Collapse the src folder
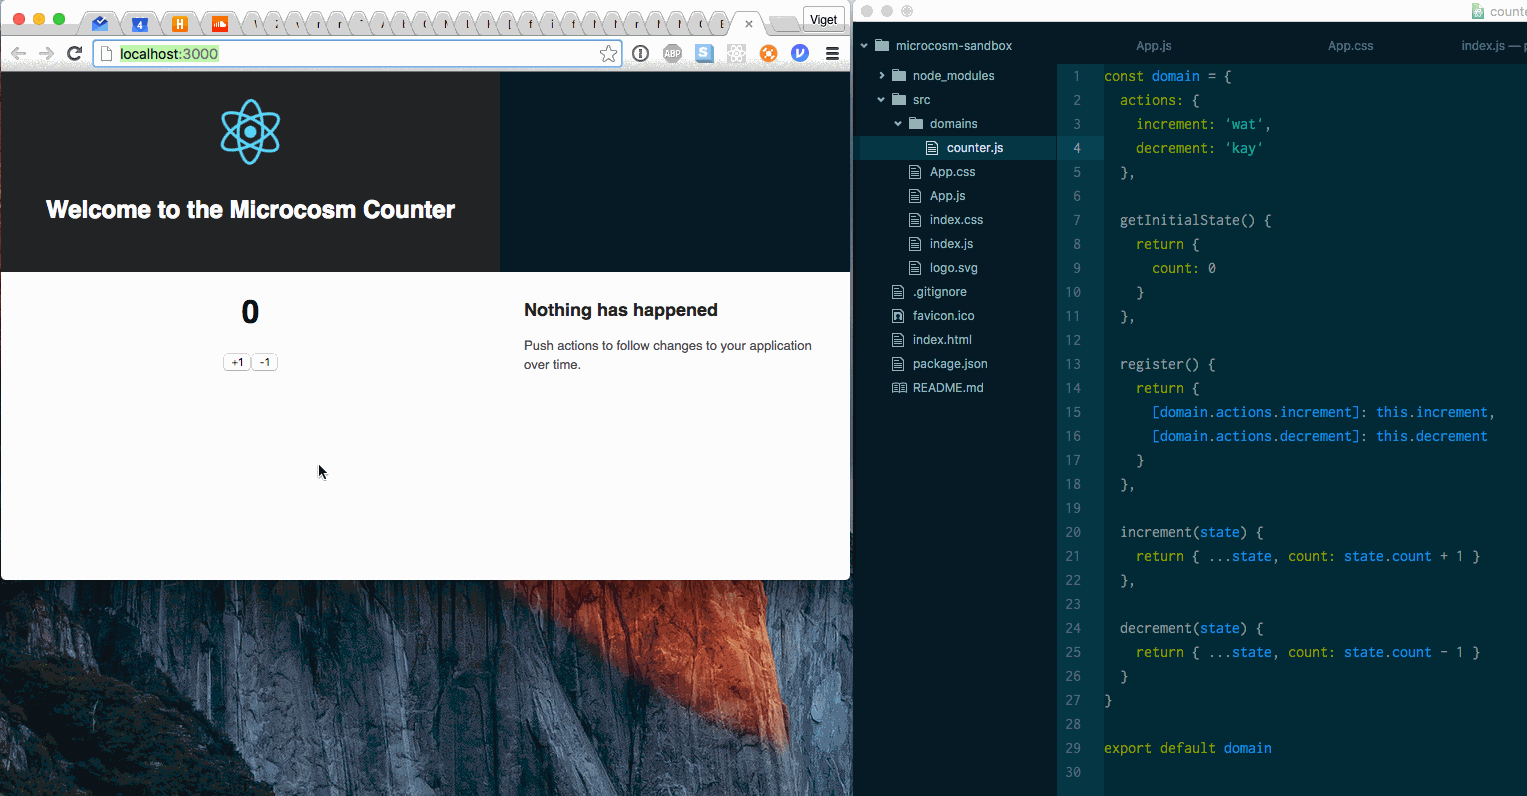Viewport: 1527px width, 796px height. tap(881, 100)
